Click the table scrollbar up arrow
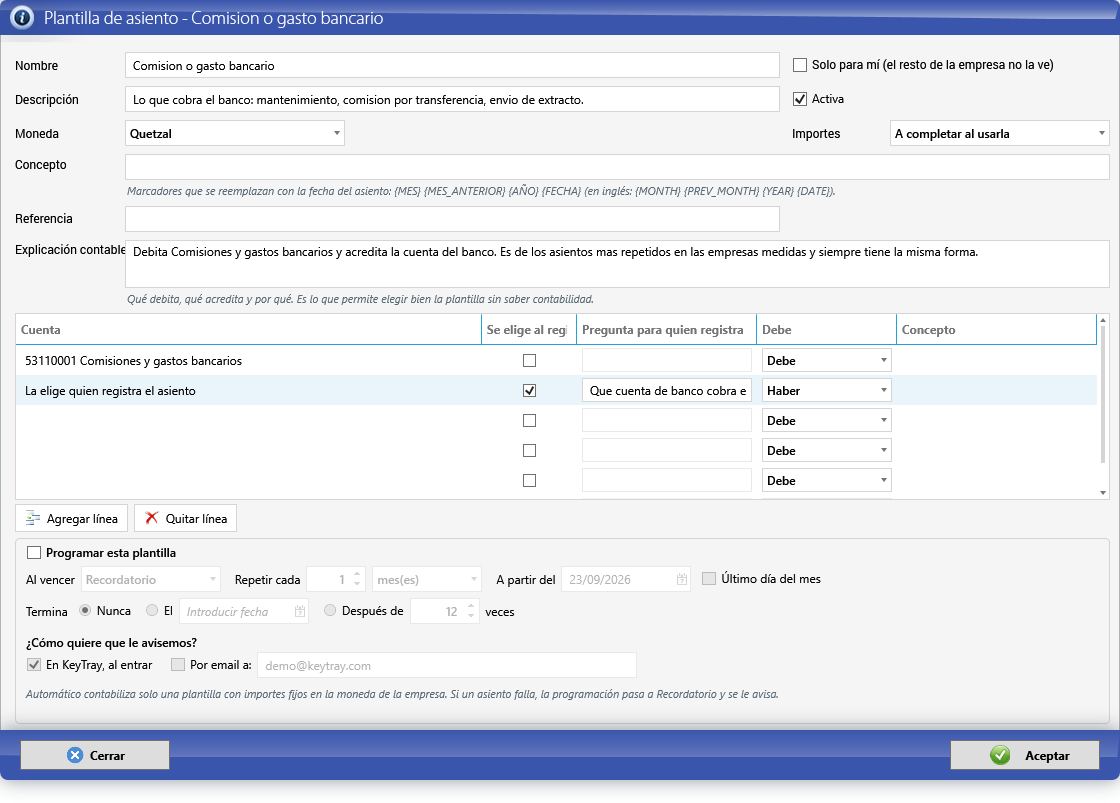1120x803 pixels. [x=1103, y=320]
